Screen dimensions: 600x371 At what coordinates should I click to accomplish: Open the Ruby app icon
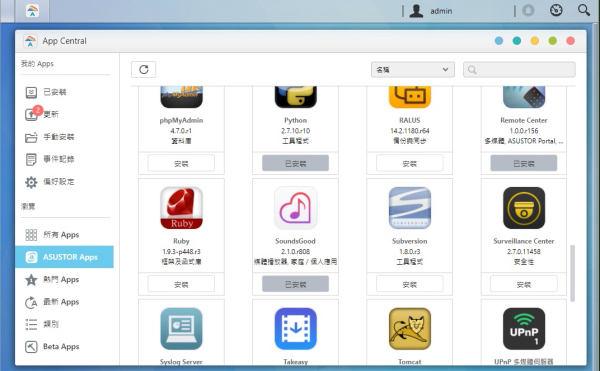pyautogui.click(x=181, y=208)
